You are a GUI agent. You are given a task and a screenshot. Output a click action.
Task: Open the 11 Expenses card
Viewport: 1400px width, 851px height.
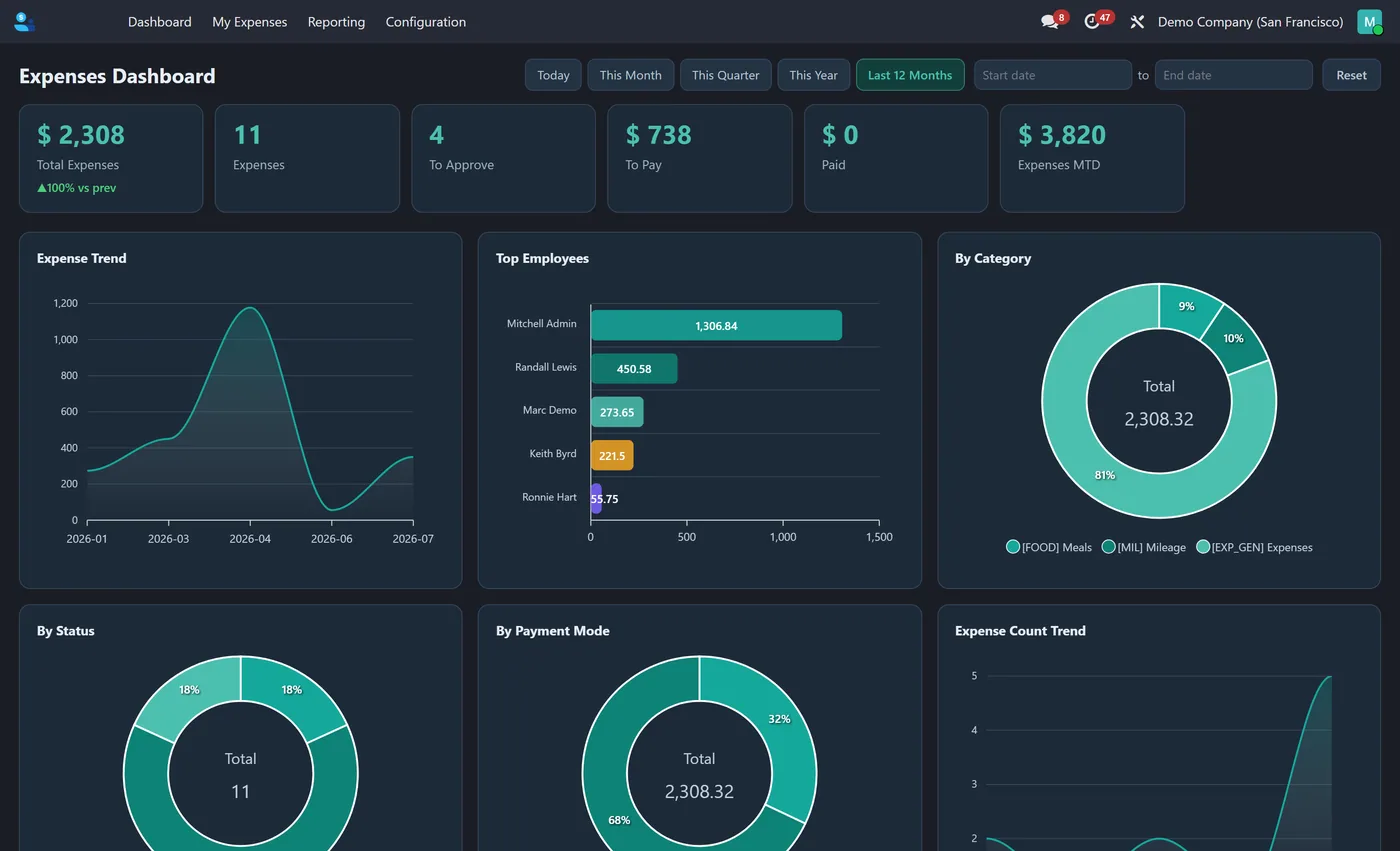click(307, 158)
